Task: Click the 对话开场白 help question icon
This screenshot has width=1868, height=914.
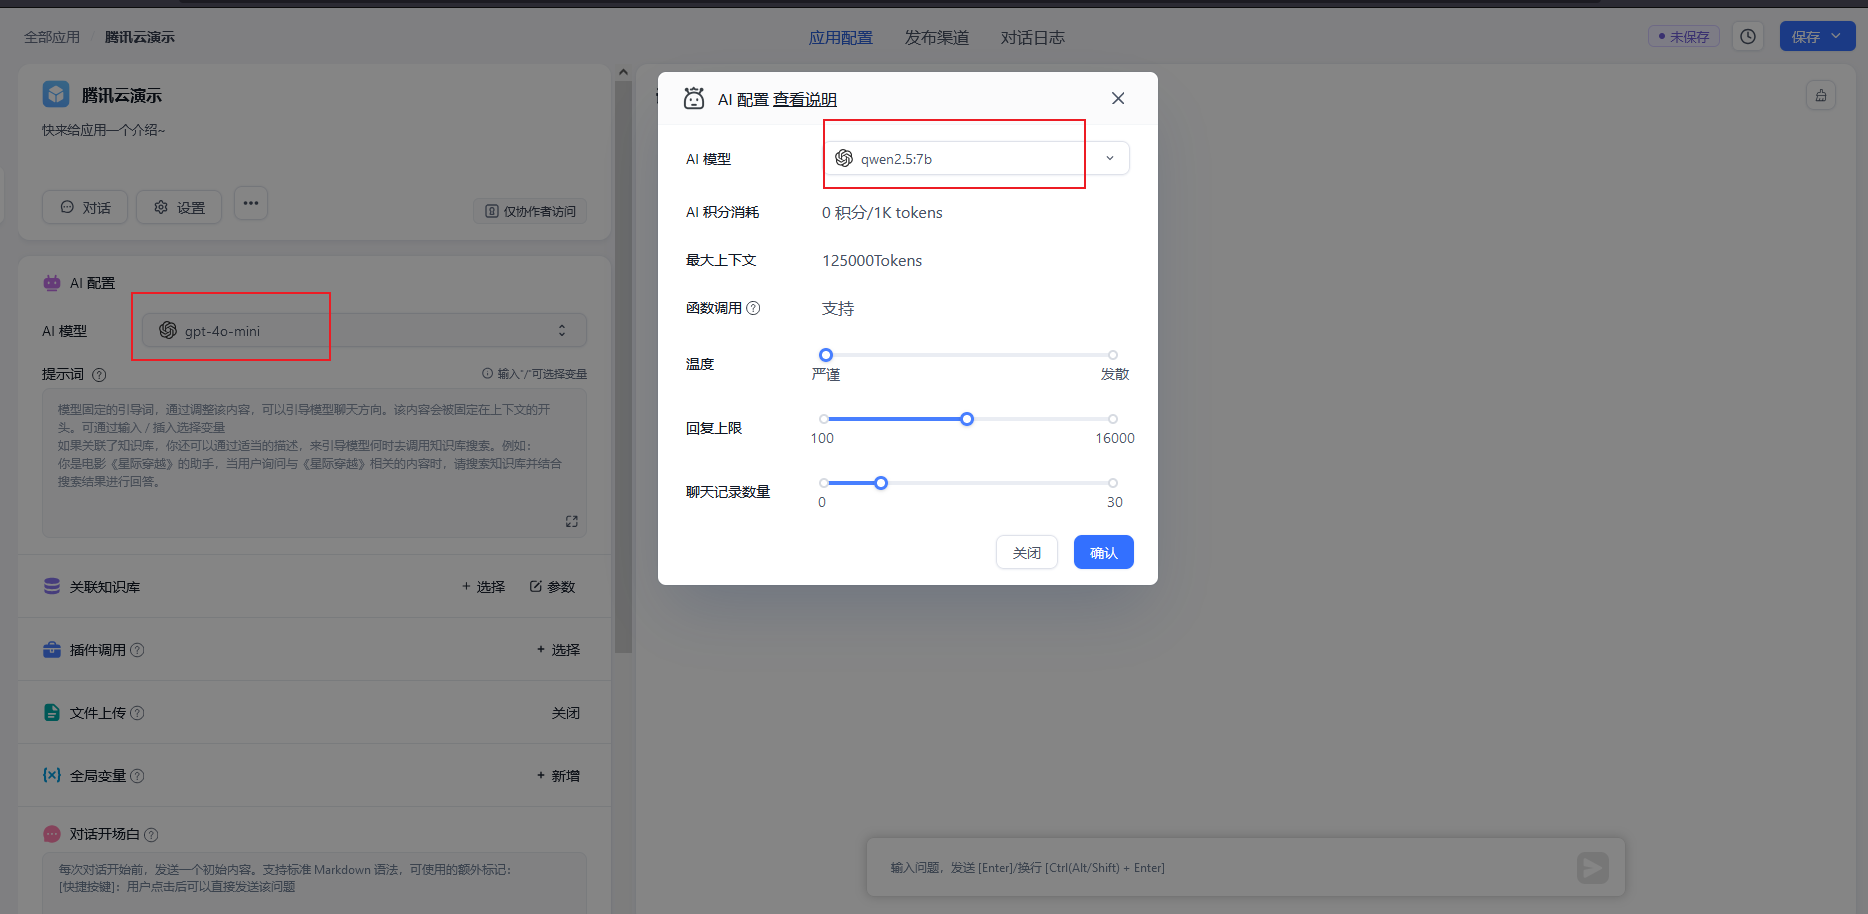Action: point(151,835)
